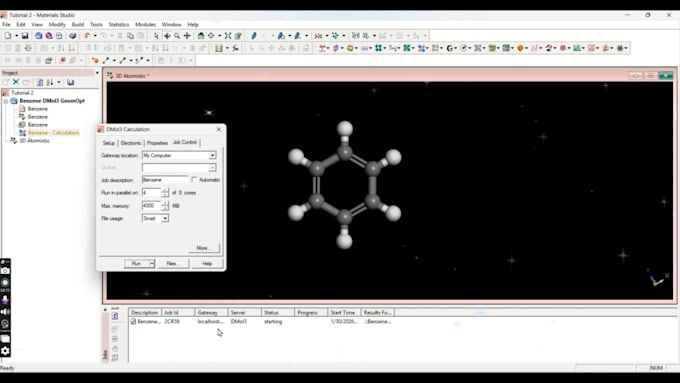This screenshot has width=680, height=383.
Task: Open the Gateway location dropdown
Action: click(x=212, y=155)
